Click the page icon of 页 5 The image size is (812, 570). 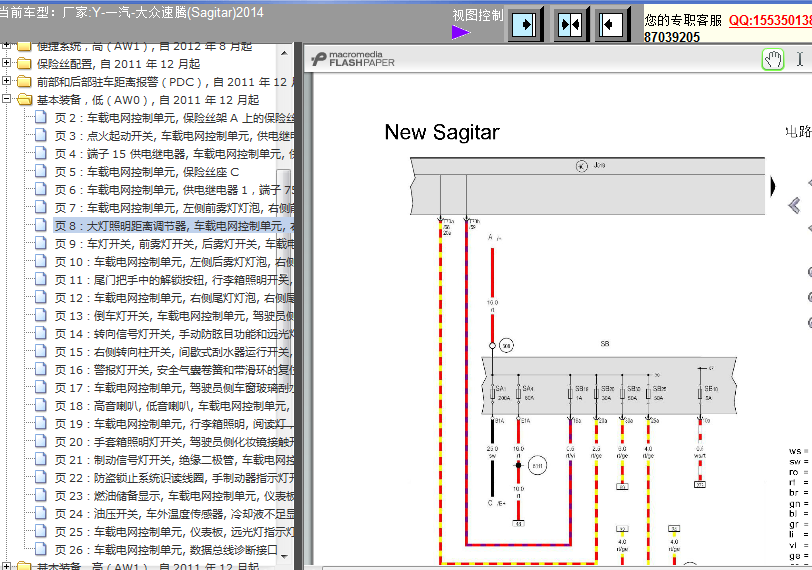pos(41,171)
